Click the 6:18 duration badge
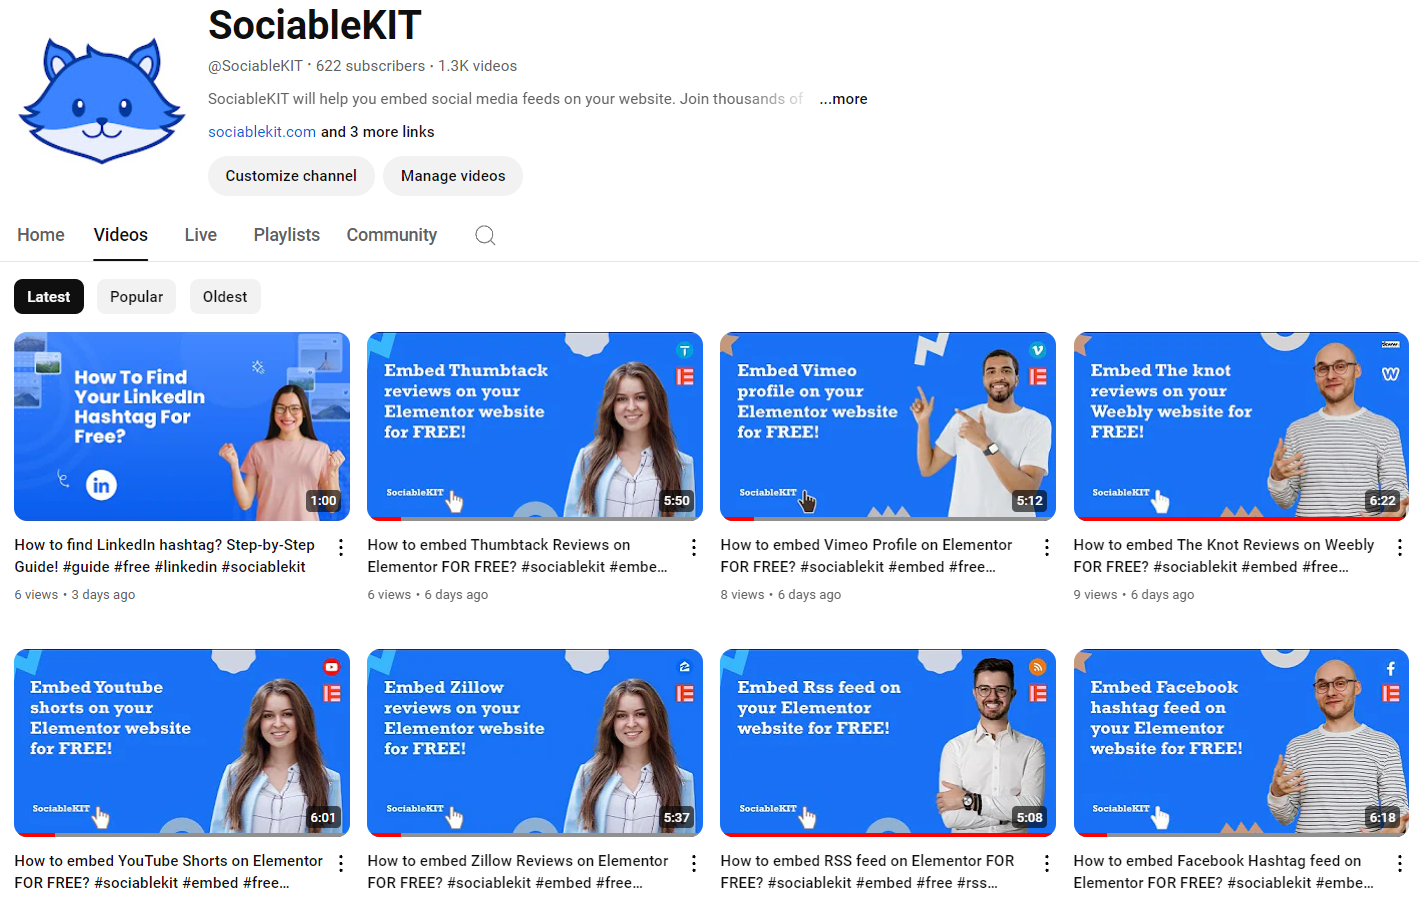The width and height of the screenshot is (1419, 903). [1383, 818]
